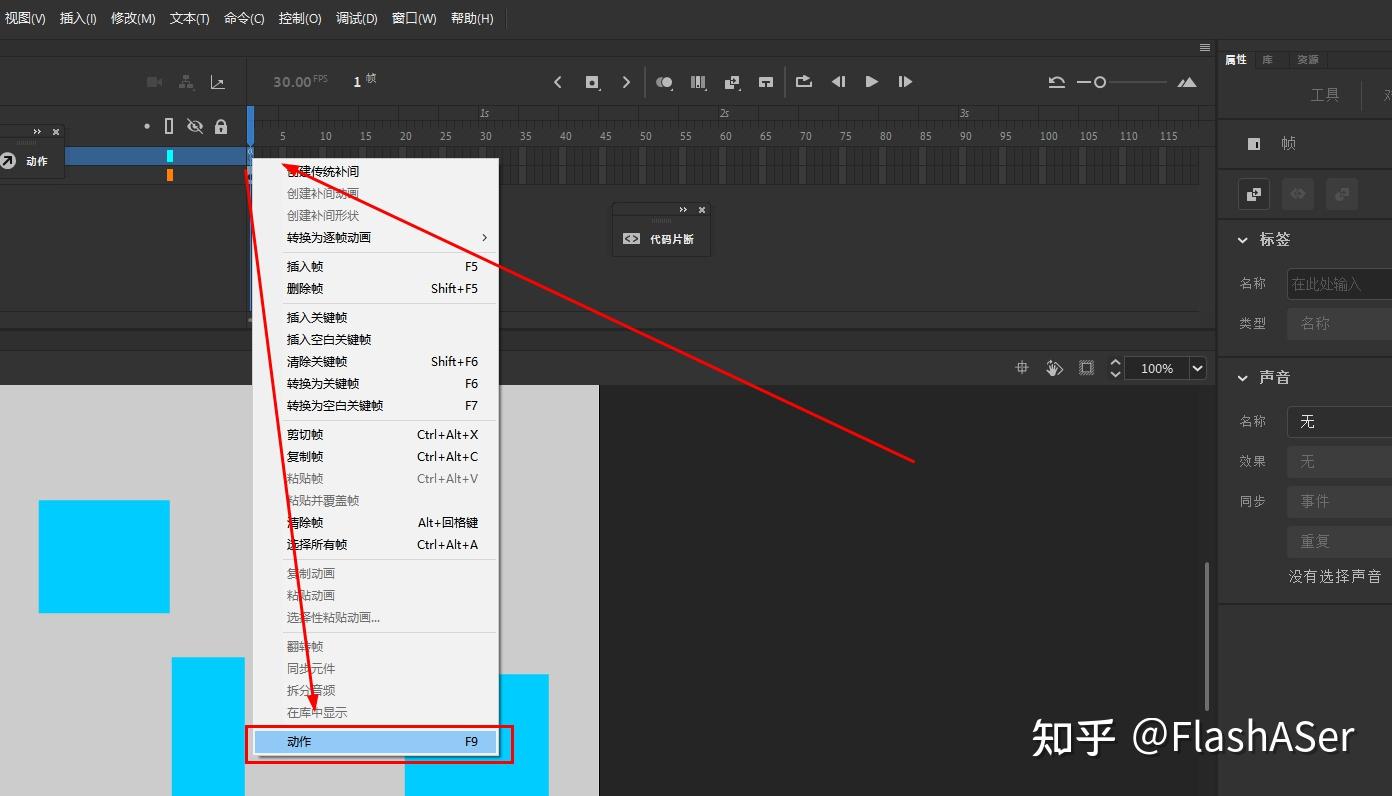Open the 同步 dropdown showing 事件

click(1339, 502)
